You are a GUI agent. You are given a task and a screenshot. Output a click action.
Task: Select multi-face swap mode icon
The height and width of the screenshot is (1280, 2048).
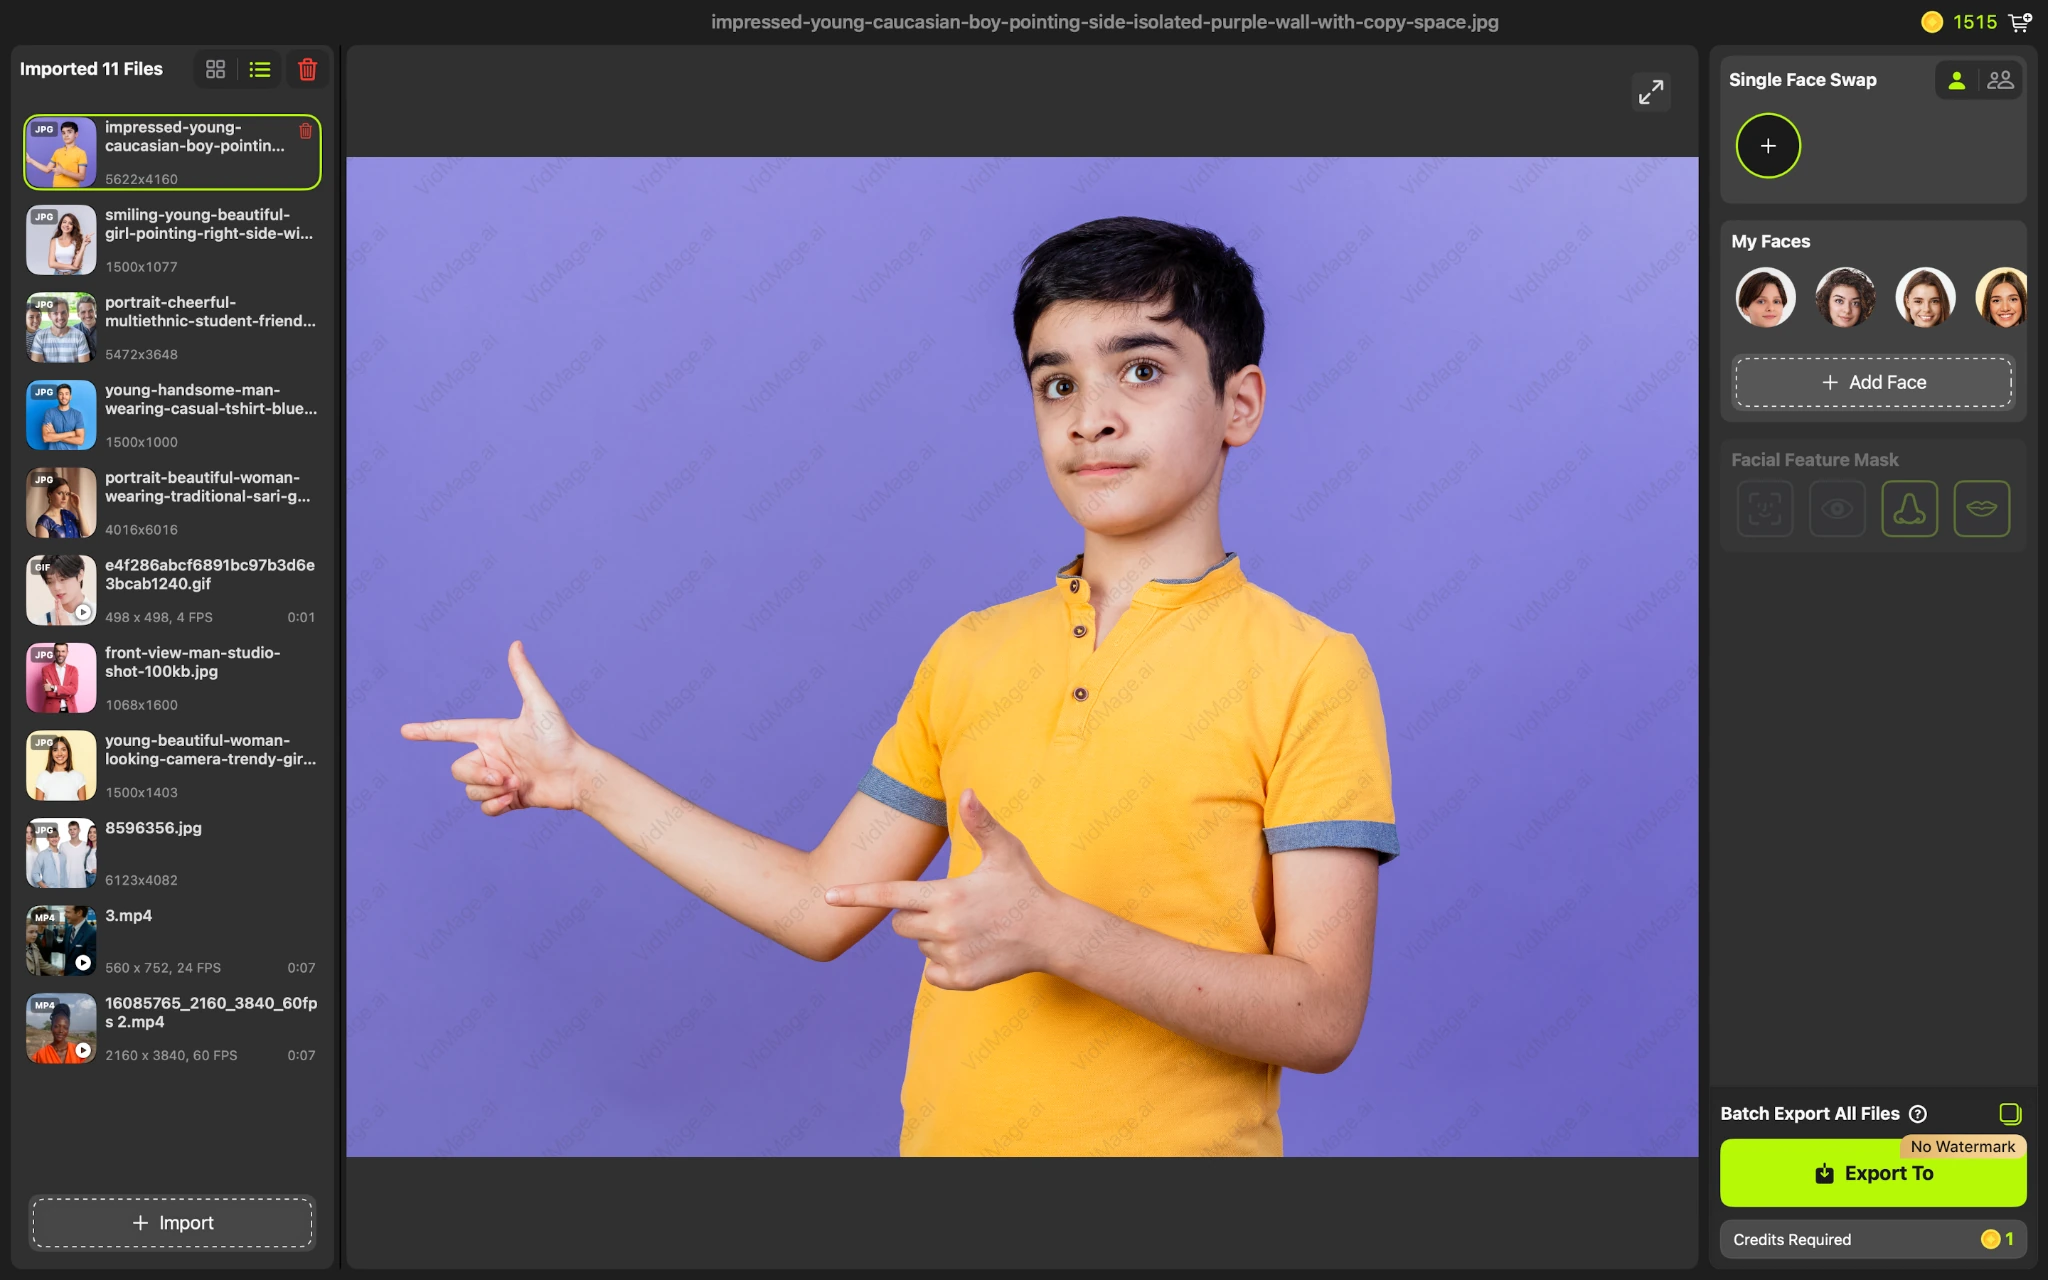coord(2000,80)
